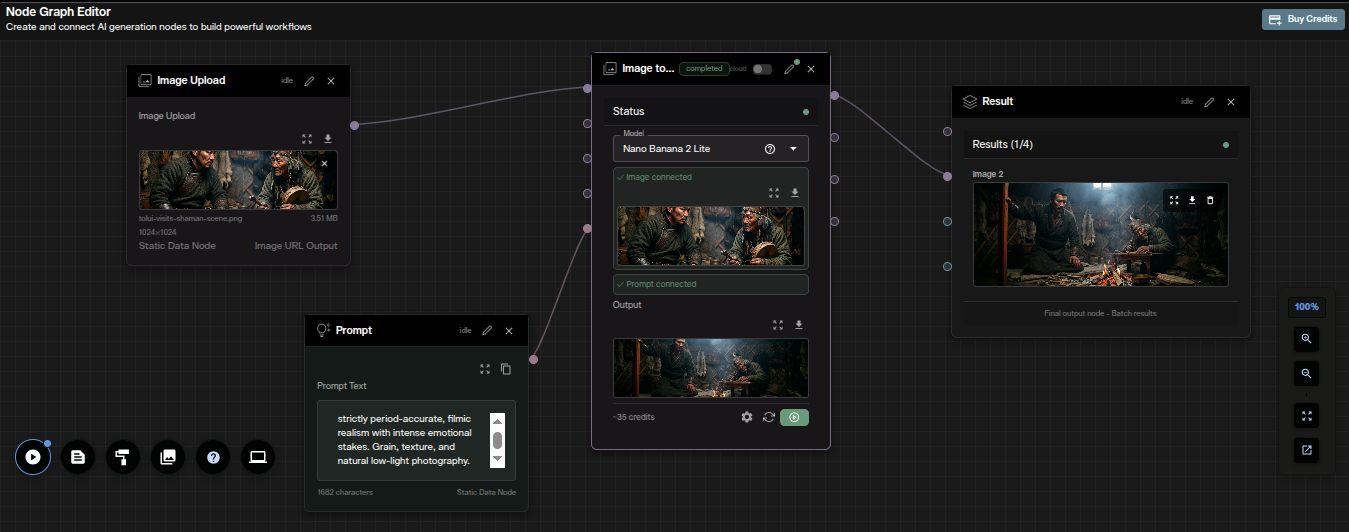1349x532 pixels.
Task: Edit the Prompt node with pencil icon
Action: [487, 330]
